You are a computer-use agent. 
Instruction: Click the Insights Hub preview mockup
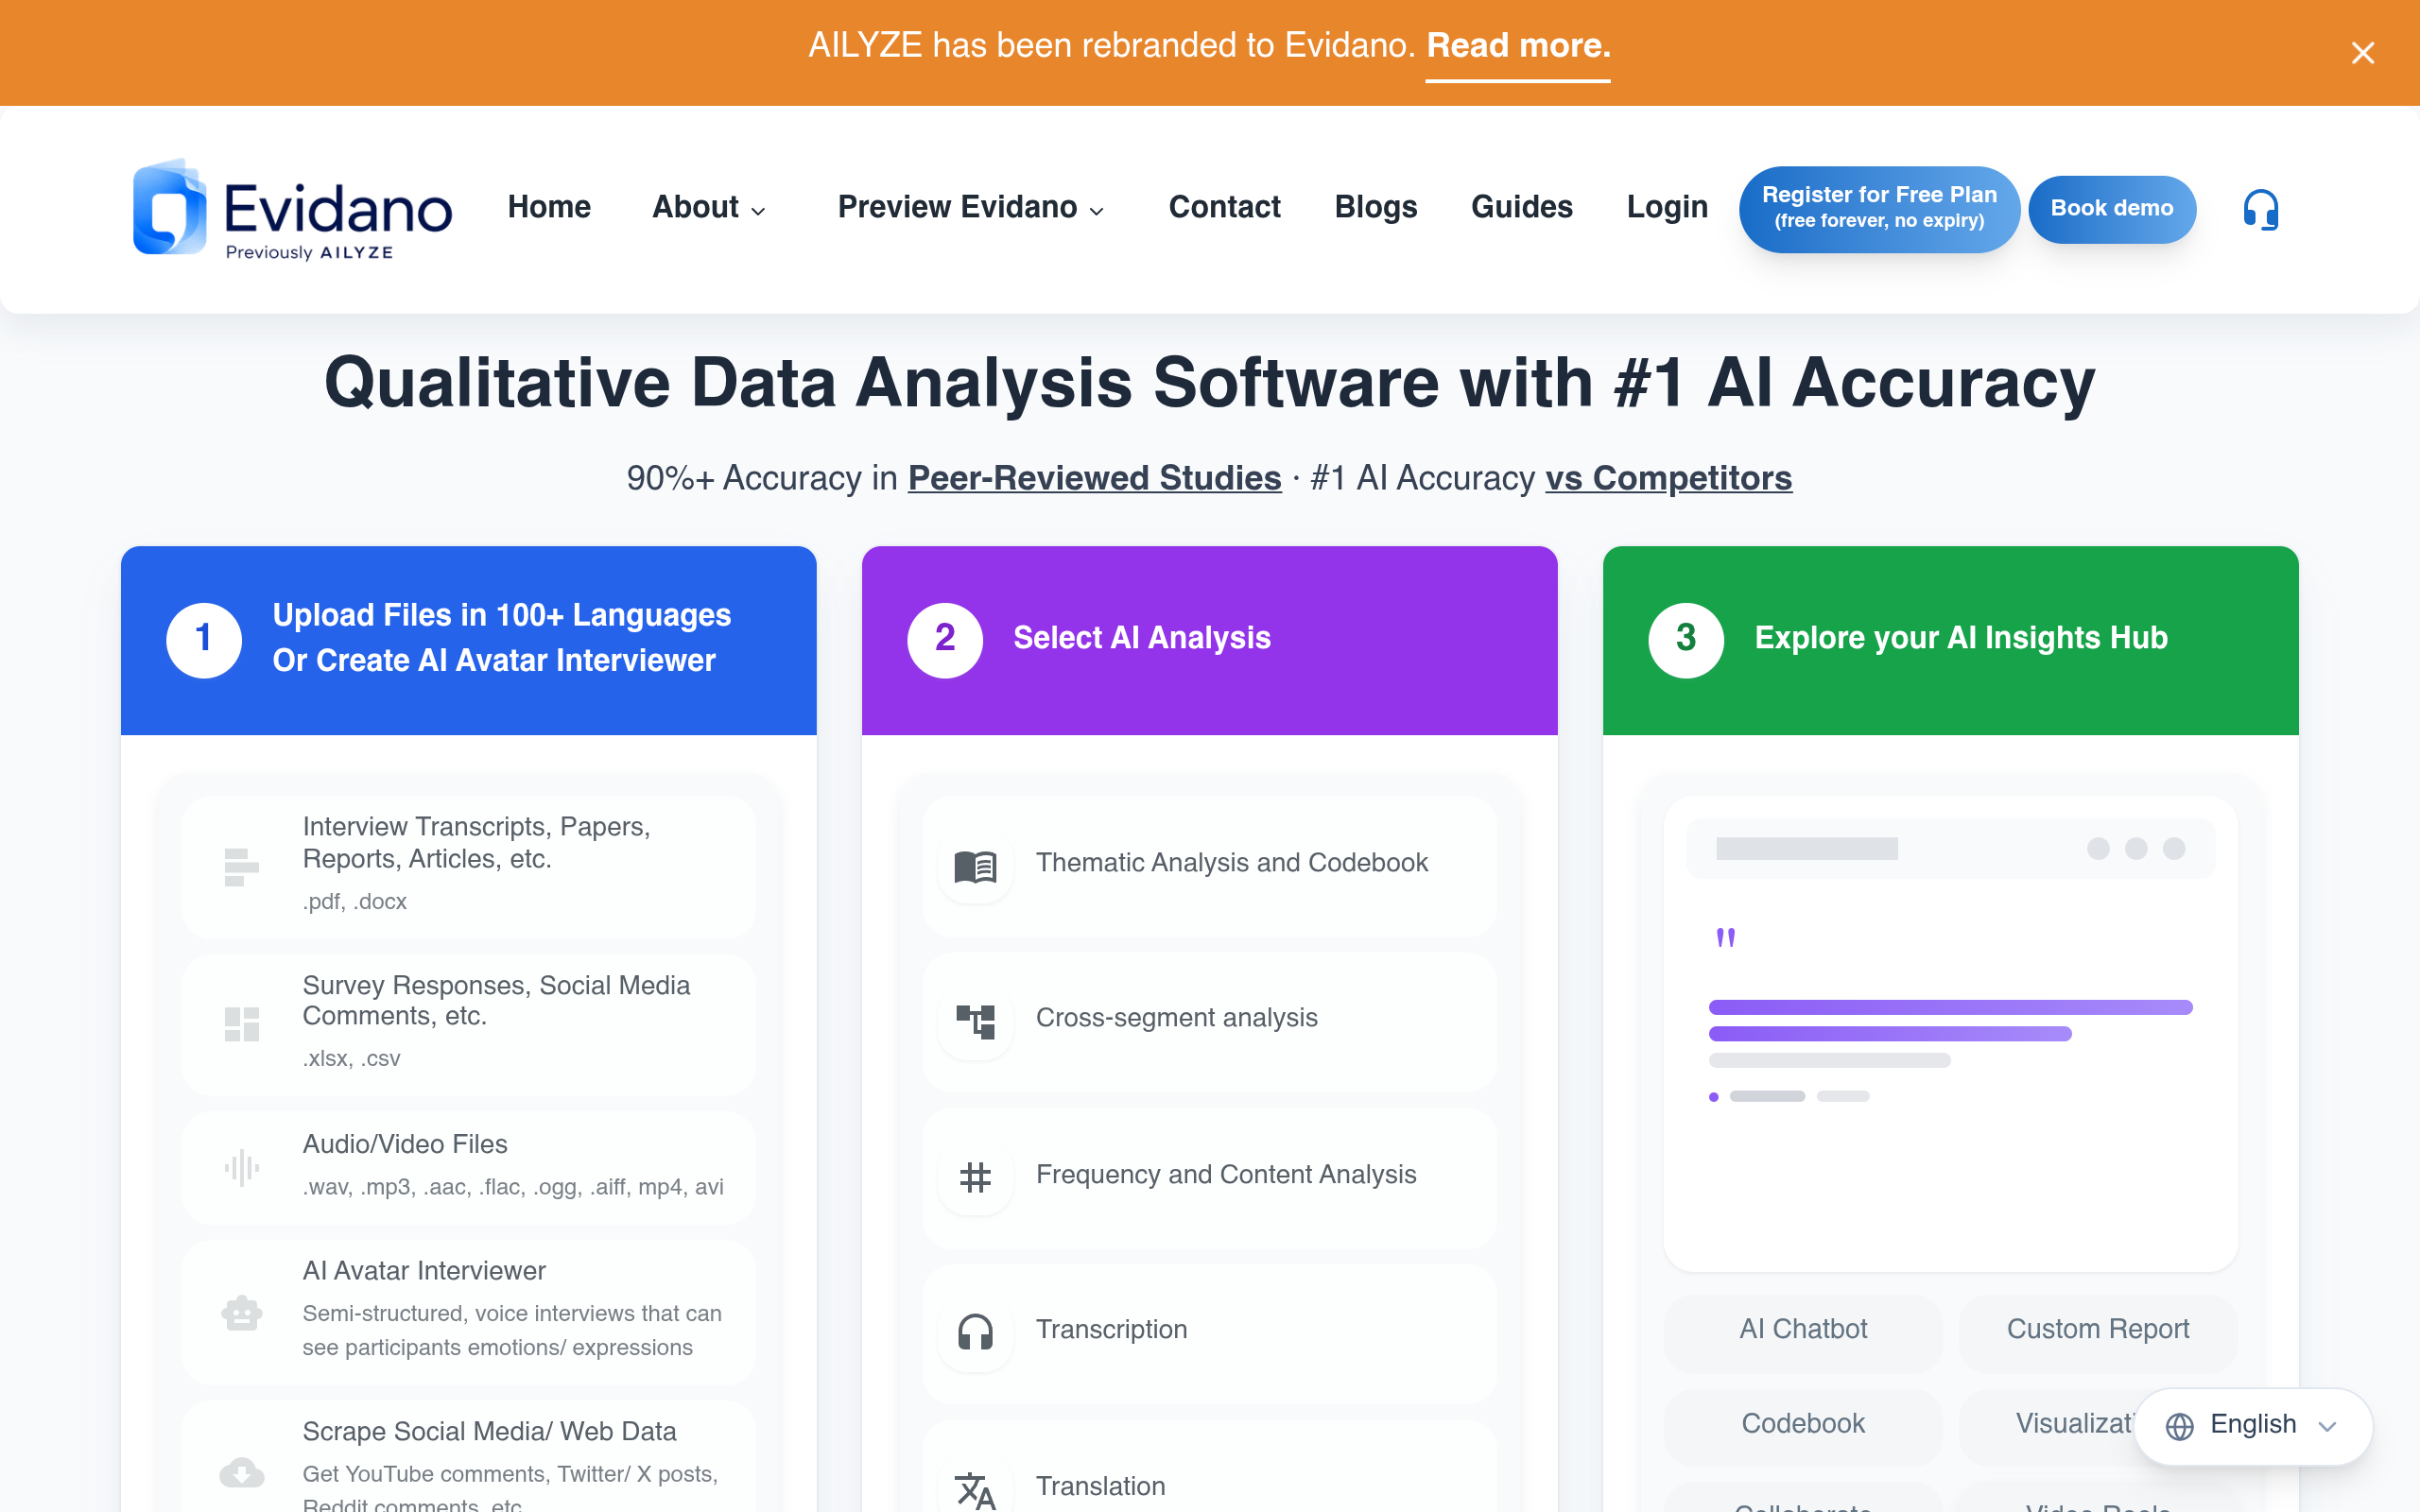[x=1950, y=1034]
